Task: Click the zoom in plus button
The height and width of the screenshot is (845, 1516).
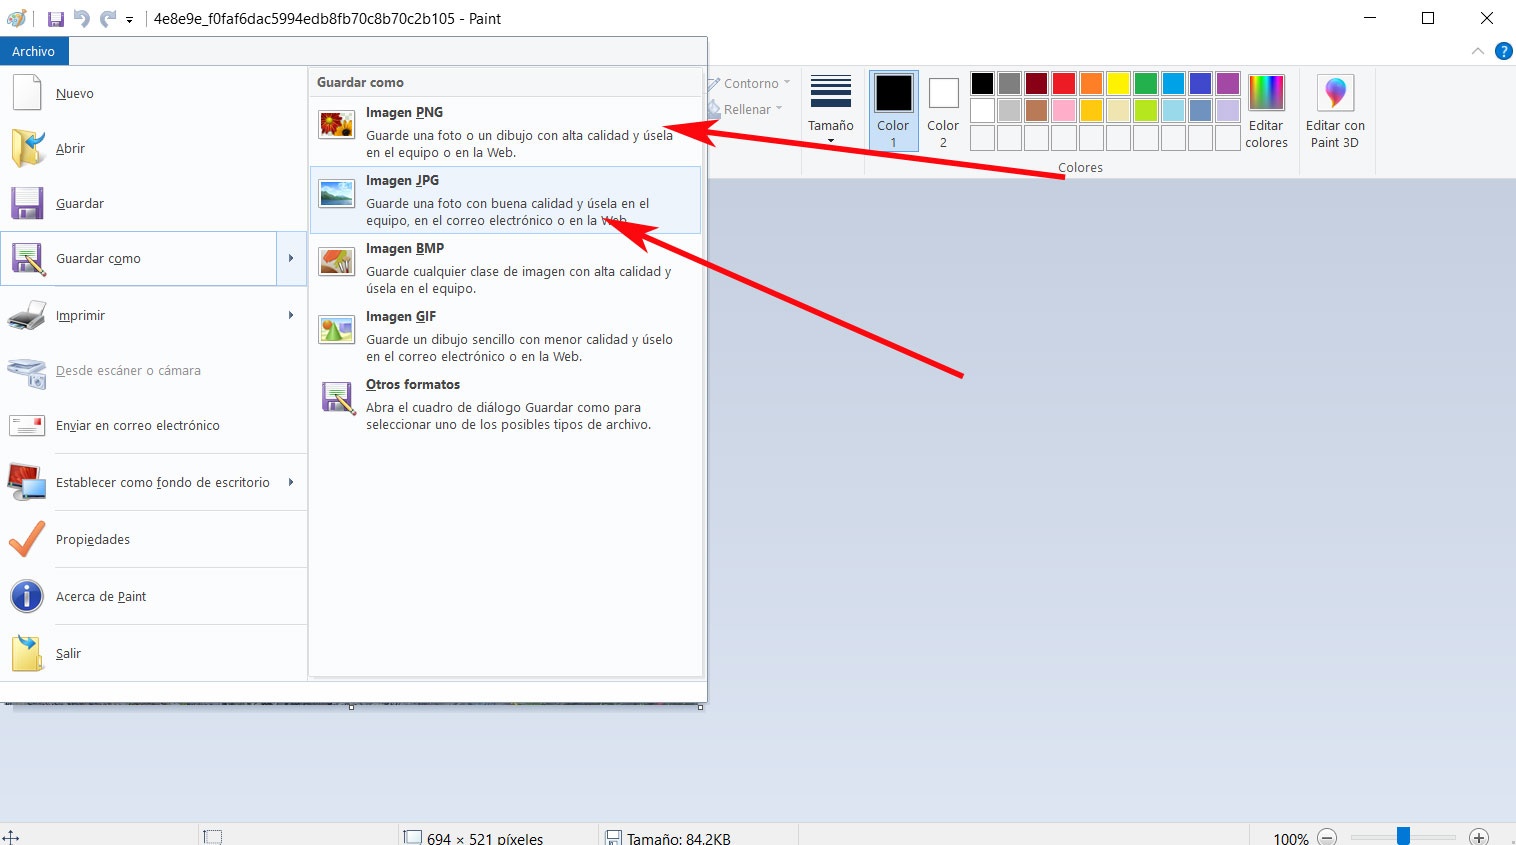Action: pyautogui.click(x=1479, y=837)
